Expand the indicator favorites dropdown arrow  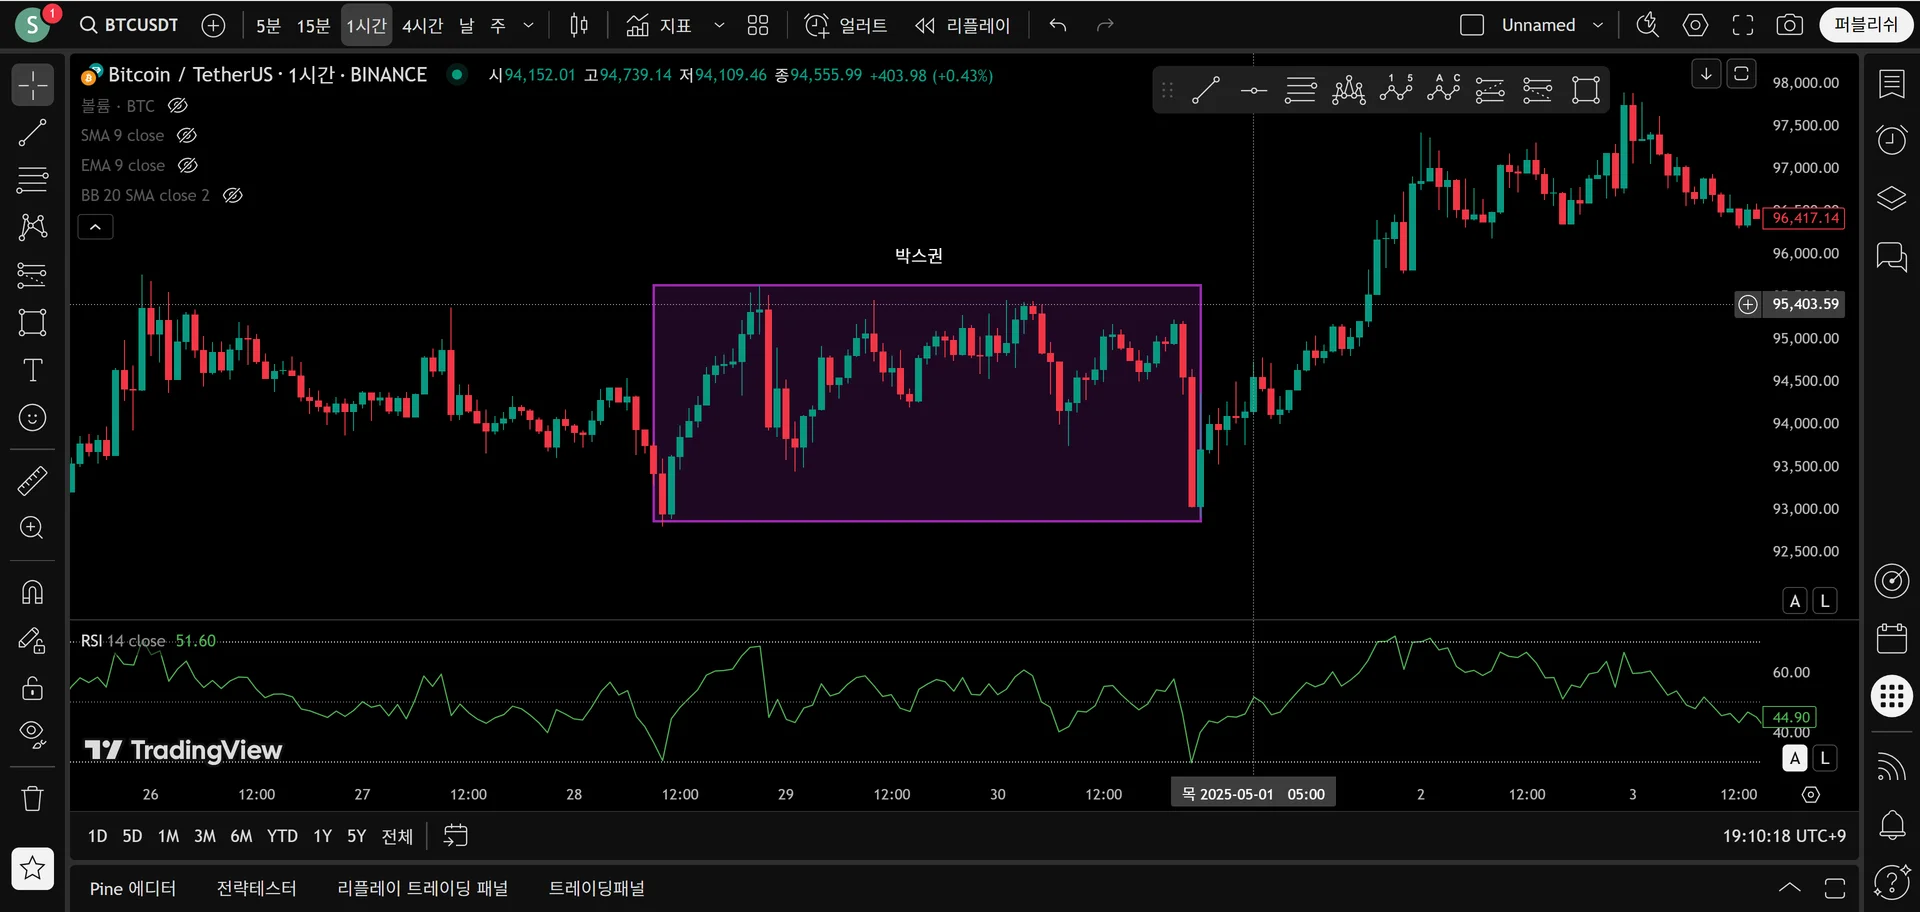pos(719,25)
